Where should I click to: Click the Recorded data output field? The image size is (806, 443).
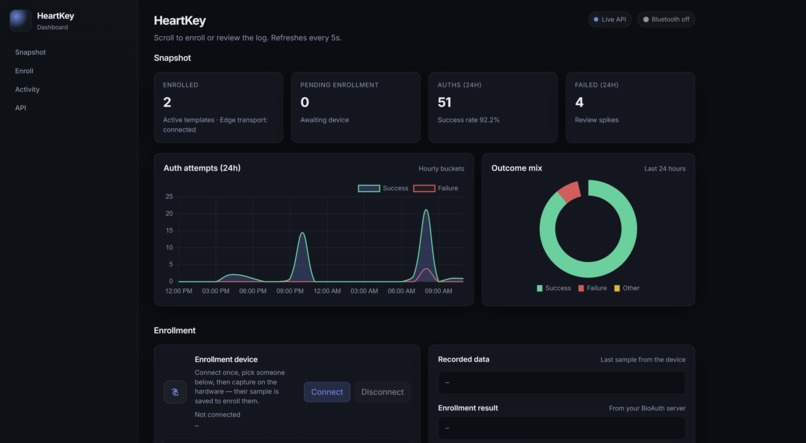(561, 382)
